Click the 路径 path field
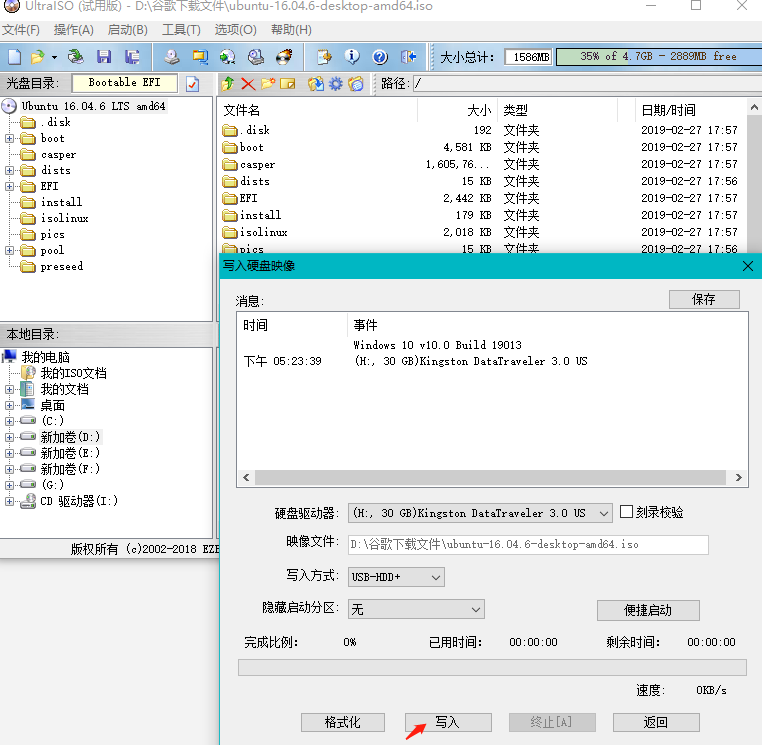 587,84
